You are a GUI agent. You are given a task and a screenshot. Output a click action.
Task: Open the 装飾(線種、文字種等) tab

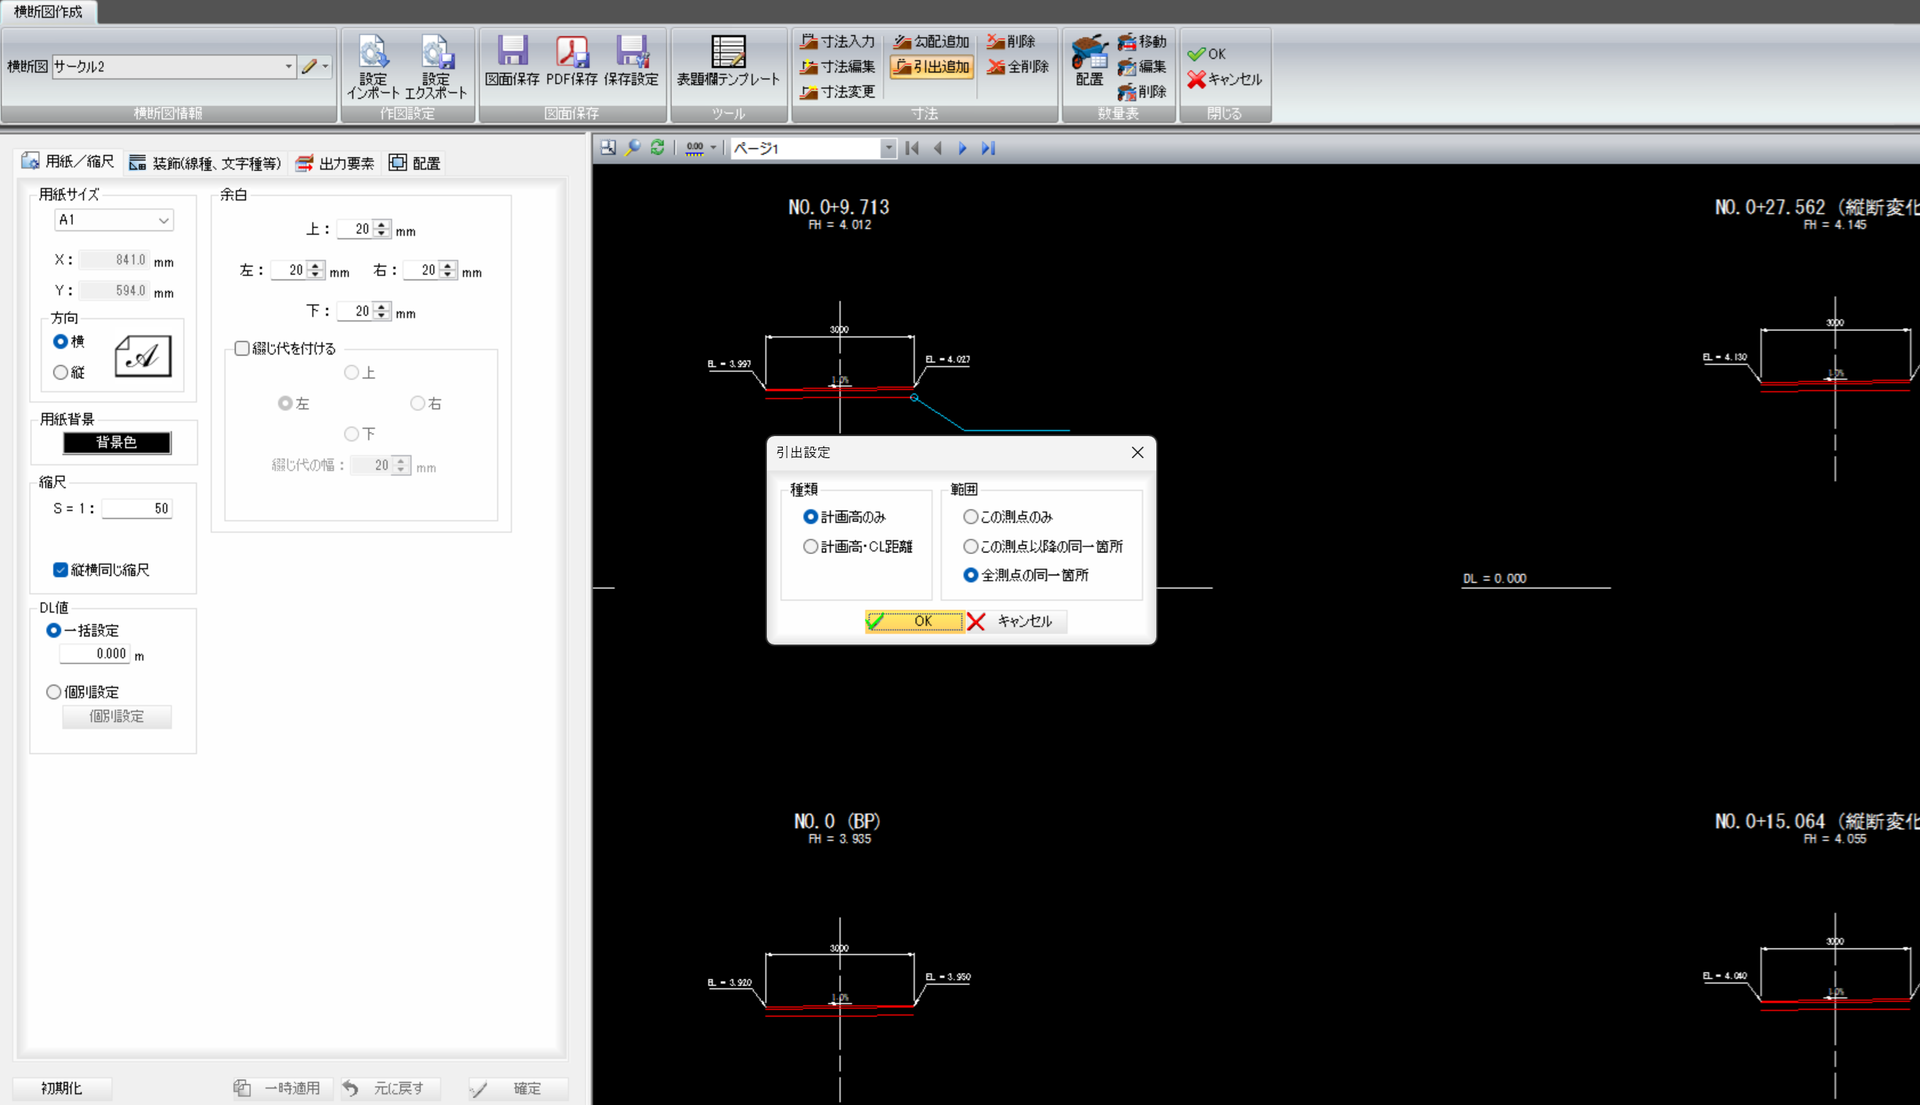pyautogui.click(x=206, y=163)
